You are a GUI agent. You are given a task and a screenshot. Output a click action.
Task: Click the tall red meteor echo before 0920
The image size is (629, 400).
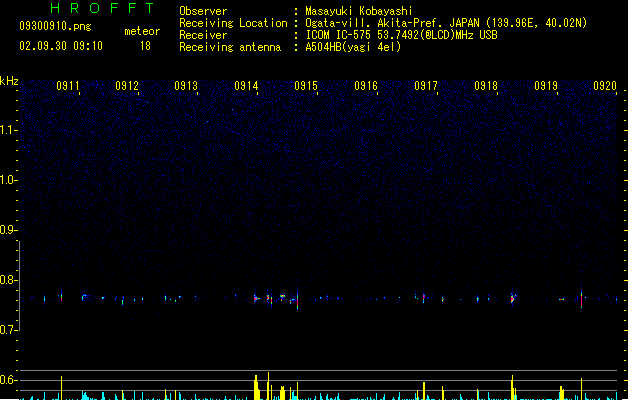click(581, 299)
